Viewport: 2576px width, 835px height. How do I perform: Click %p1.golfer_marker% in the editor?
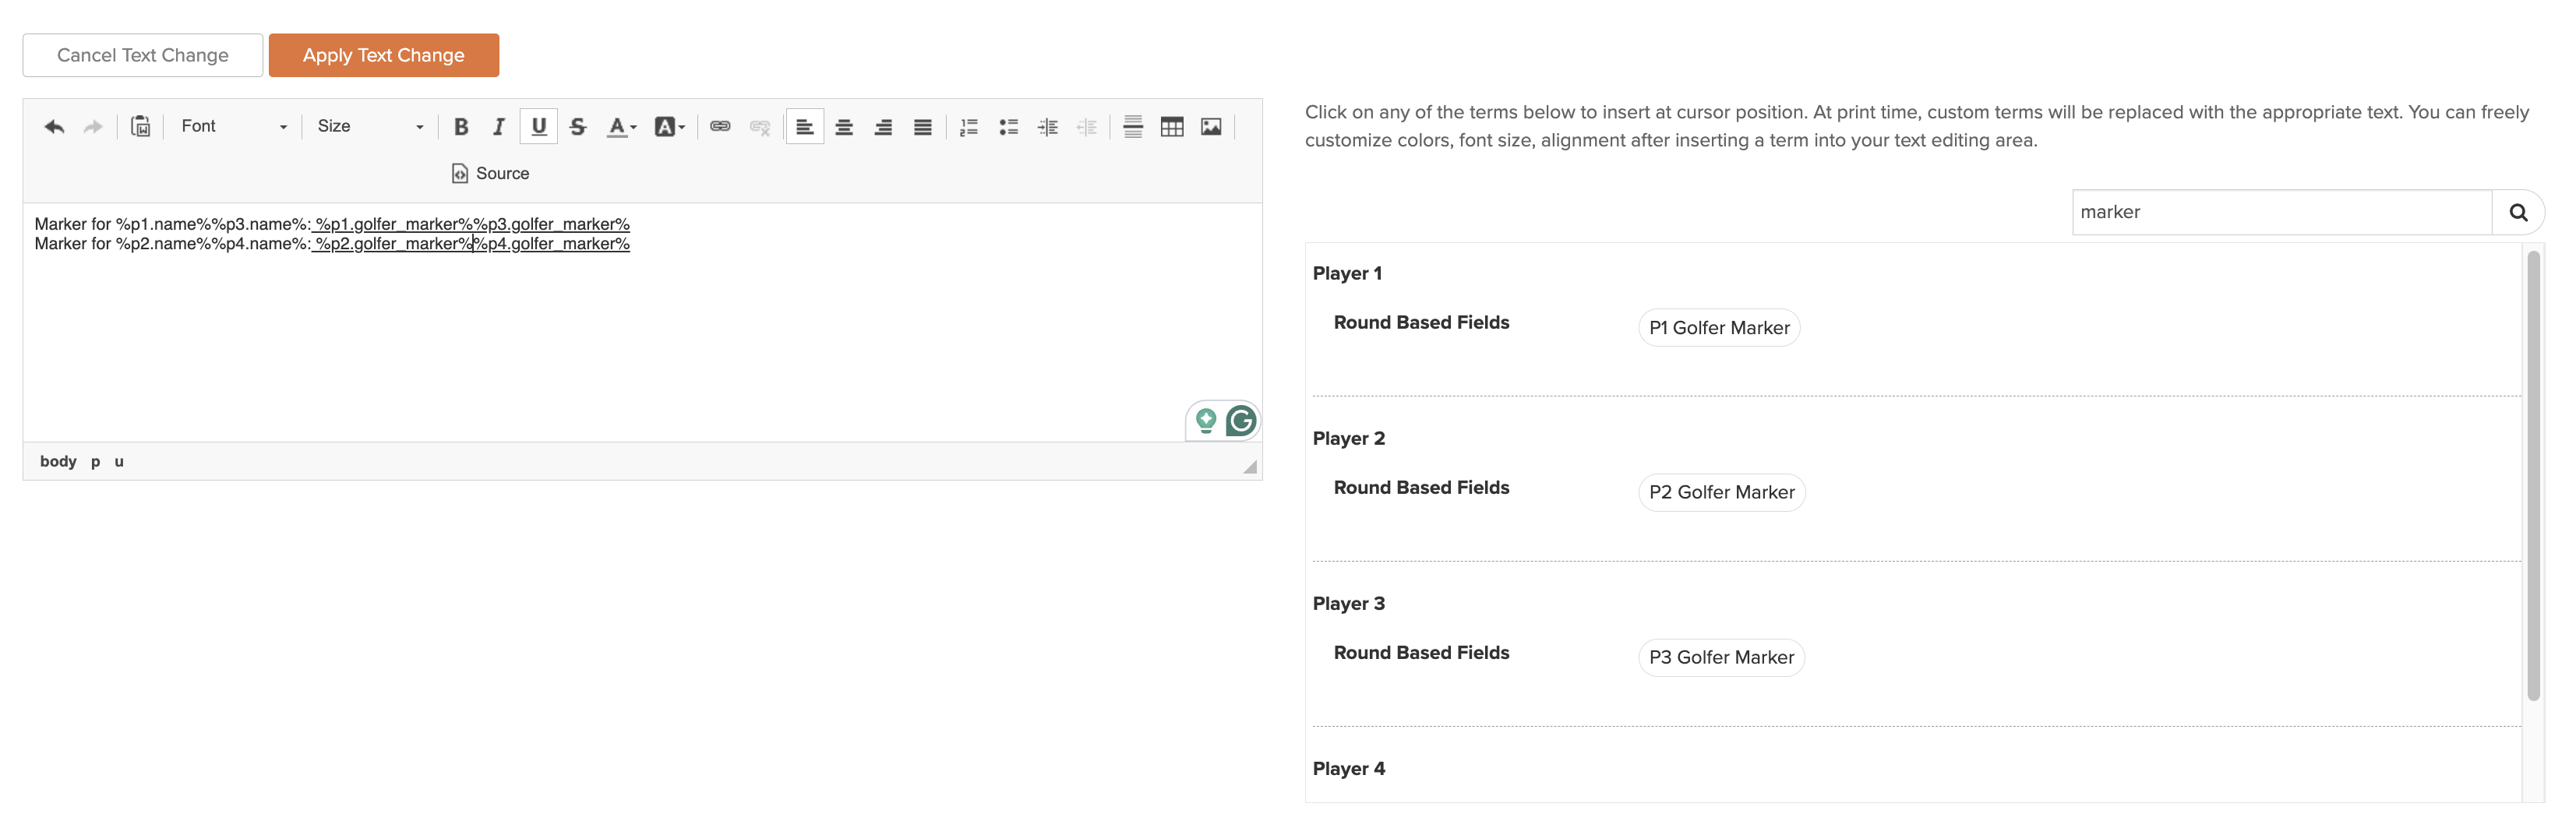(x=394, y=224)
